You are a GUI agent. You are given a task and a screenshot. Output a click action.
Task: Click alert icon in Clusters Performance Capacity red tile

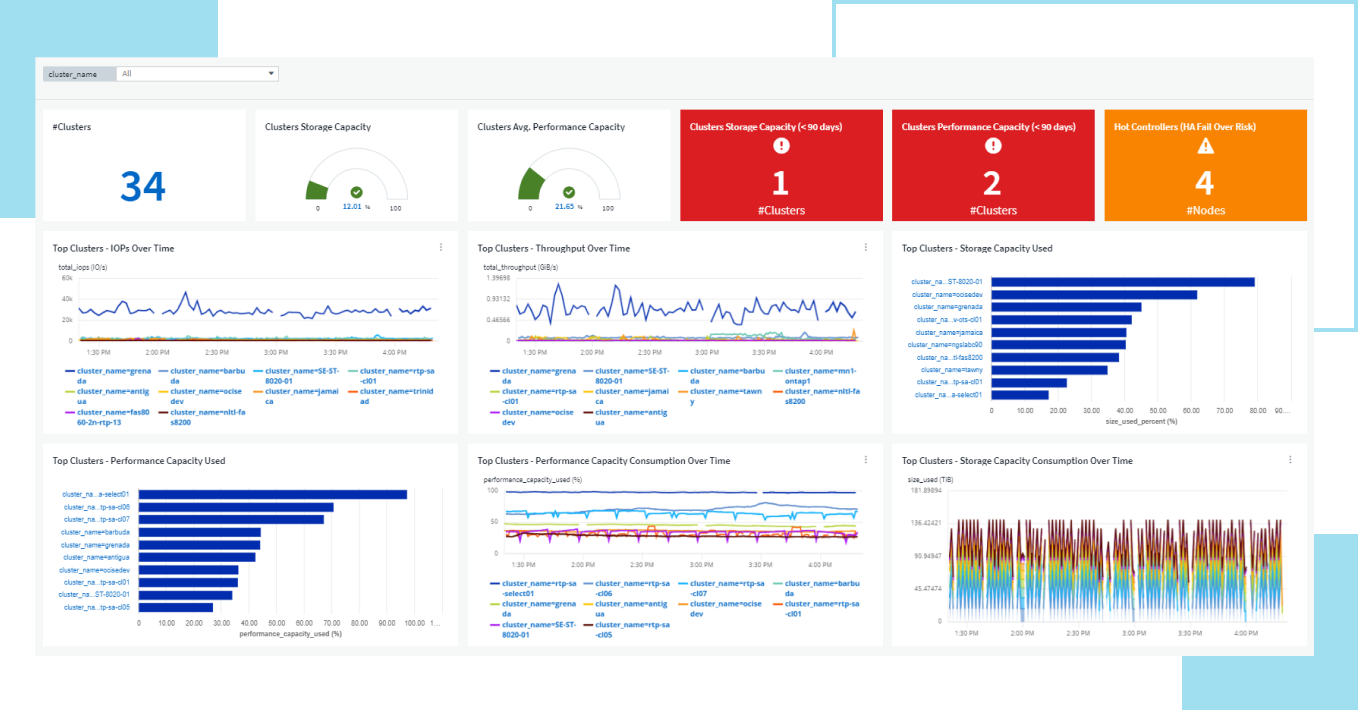tap(992, 146)
